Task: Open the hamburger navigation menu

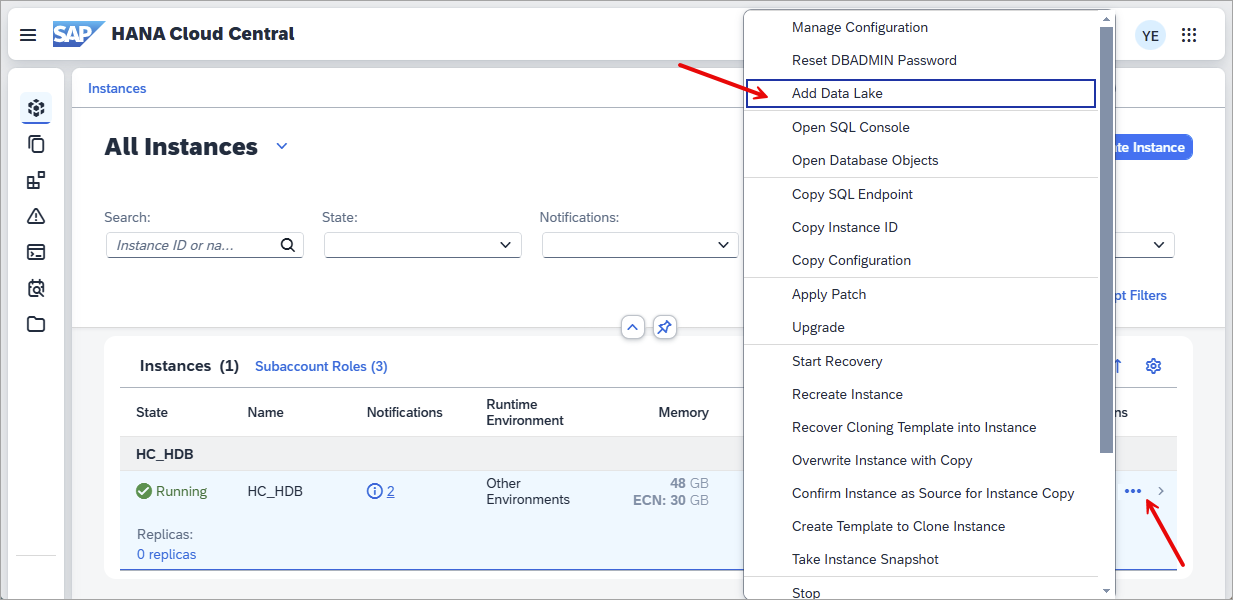Action: tap(28, 35)
